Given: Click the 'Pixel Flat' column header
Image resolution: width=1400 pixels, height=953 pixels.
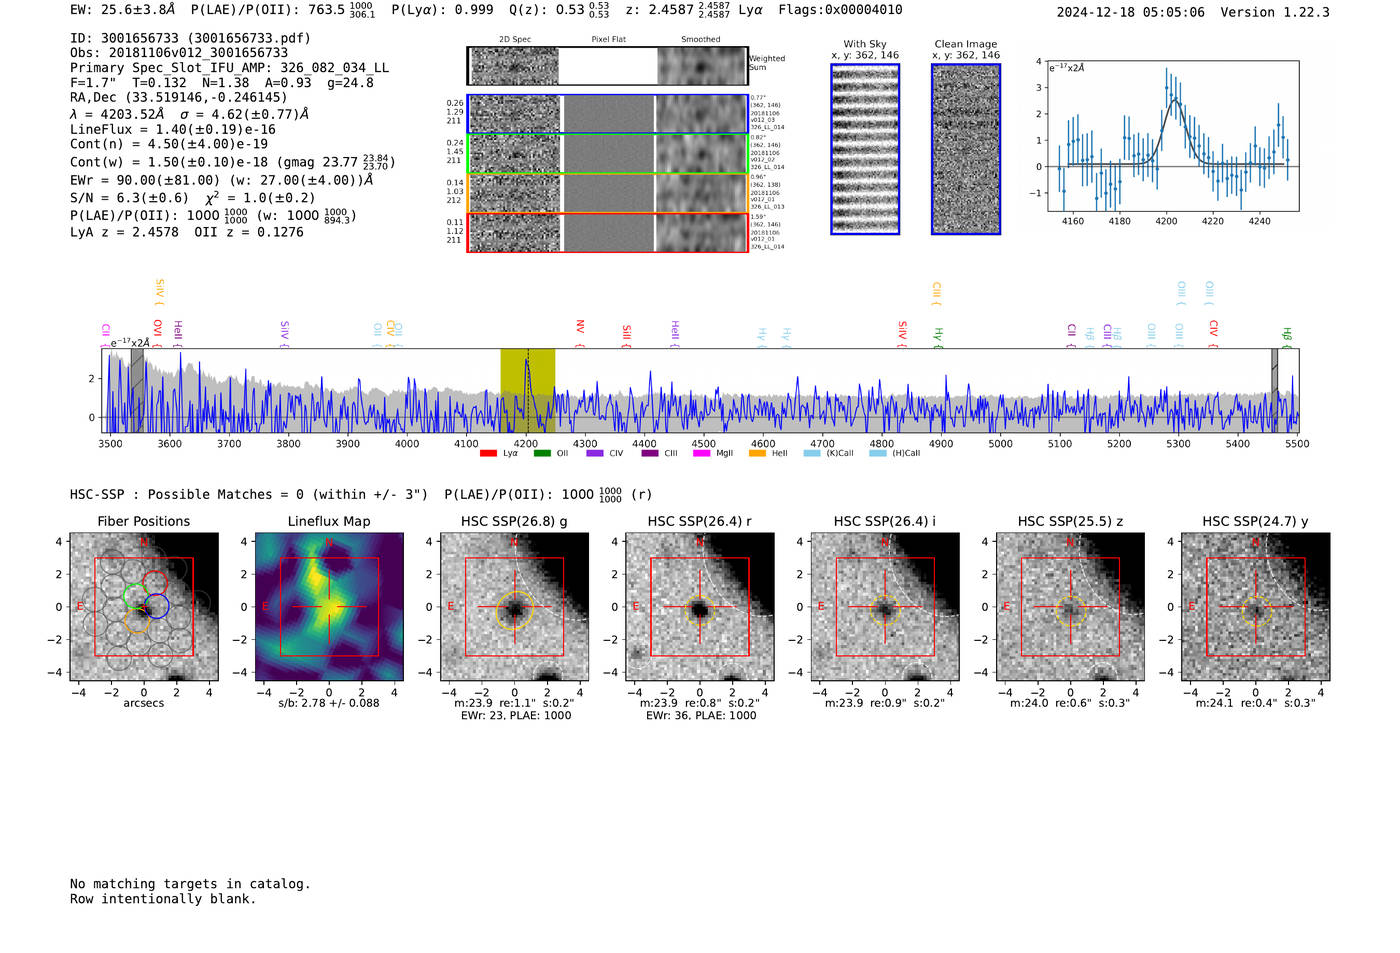Looking at the screenshot, I should 608,40.
